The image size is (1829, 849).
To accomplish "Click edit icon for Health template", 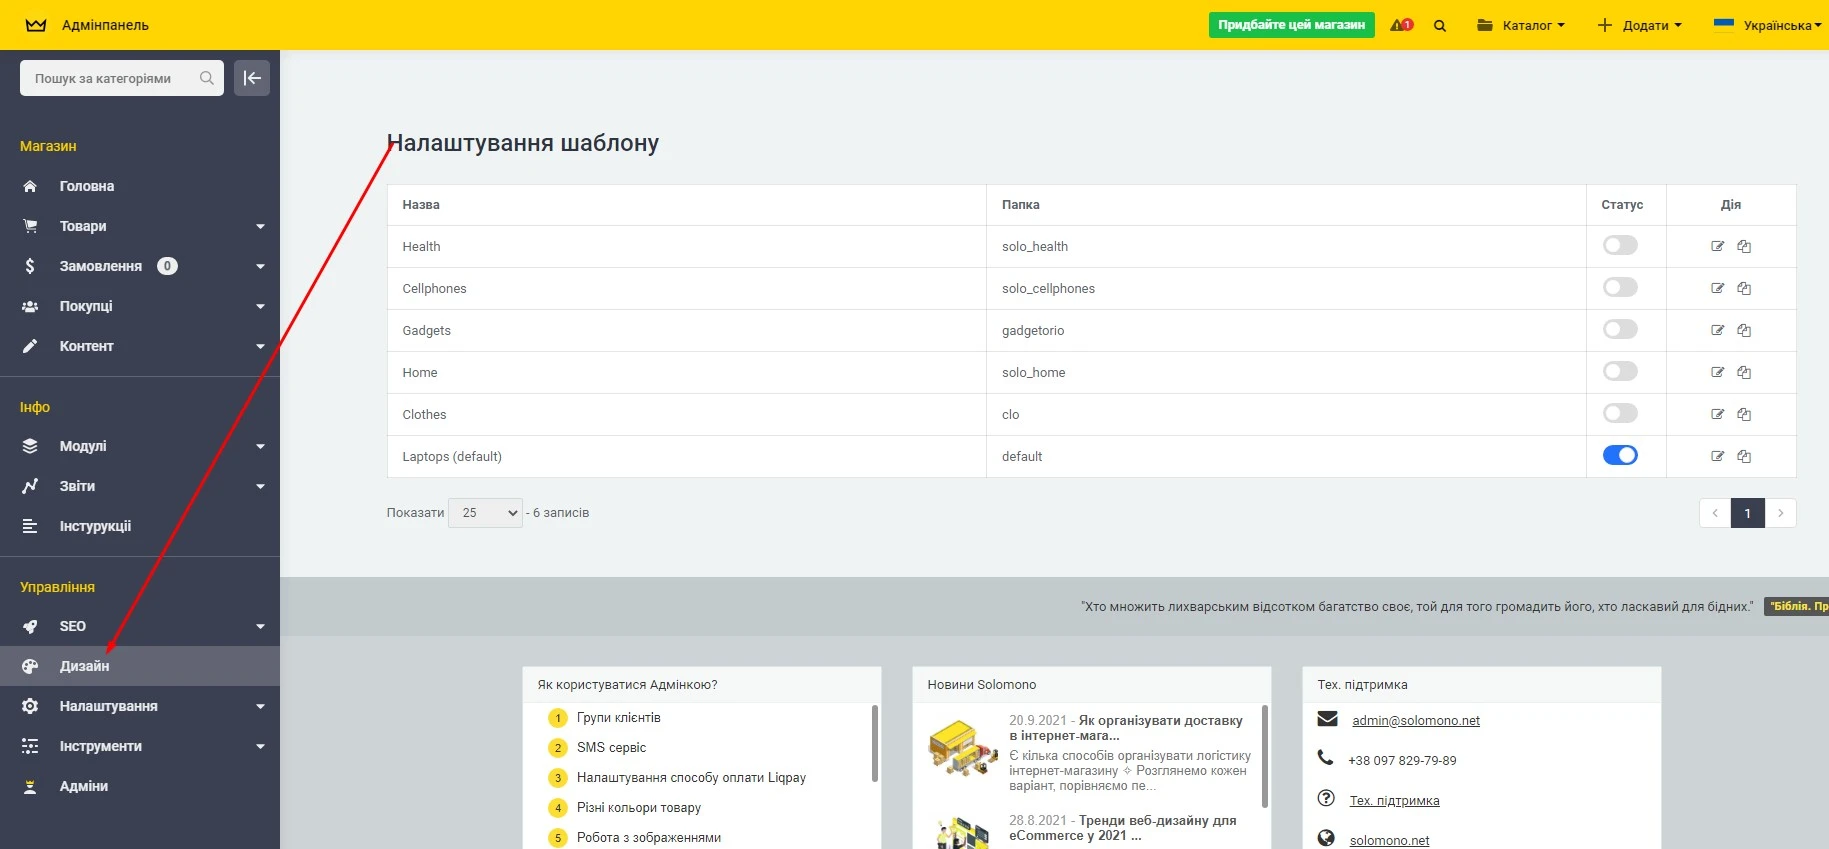I will (1717, 246).
